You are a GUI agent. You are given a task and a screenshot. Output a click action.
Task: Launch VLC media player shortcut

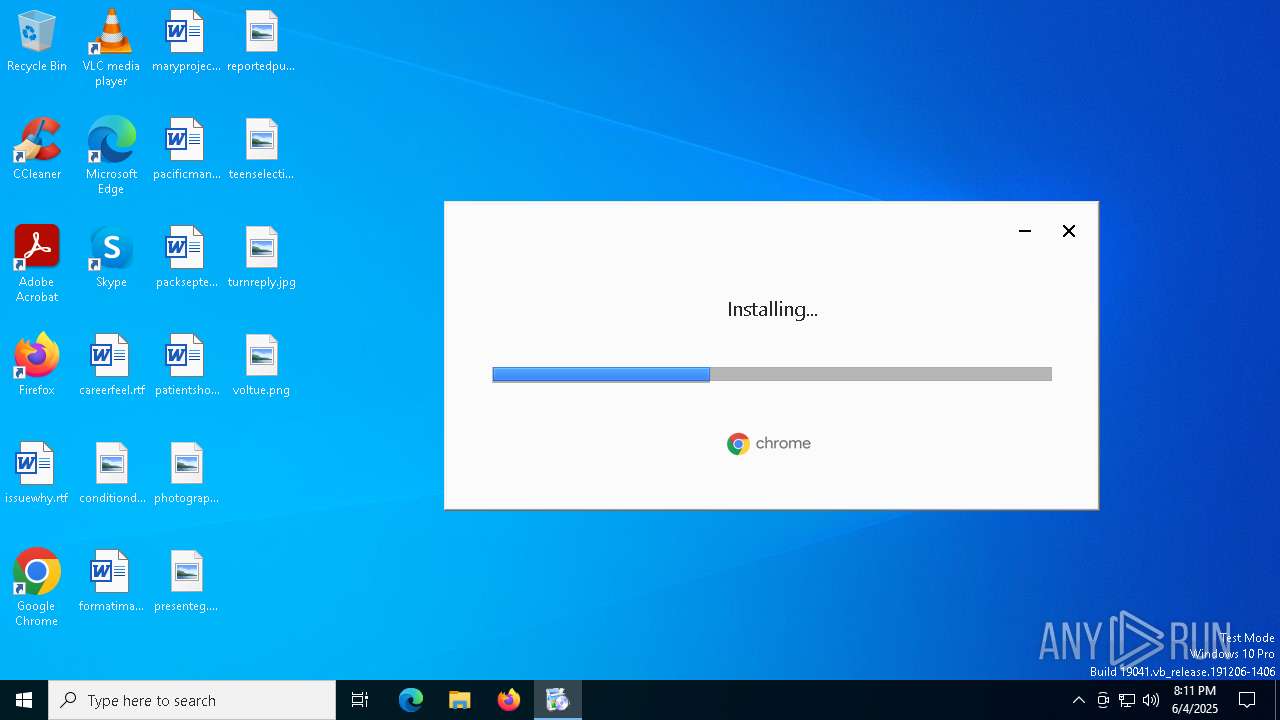coord(111,48)
